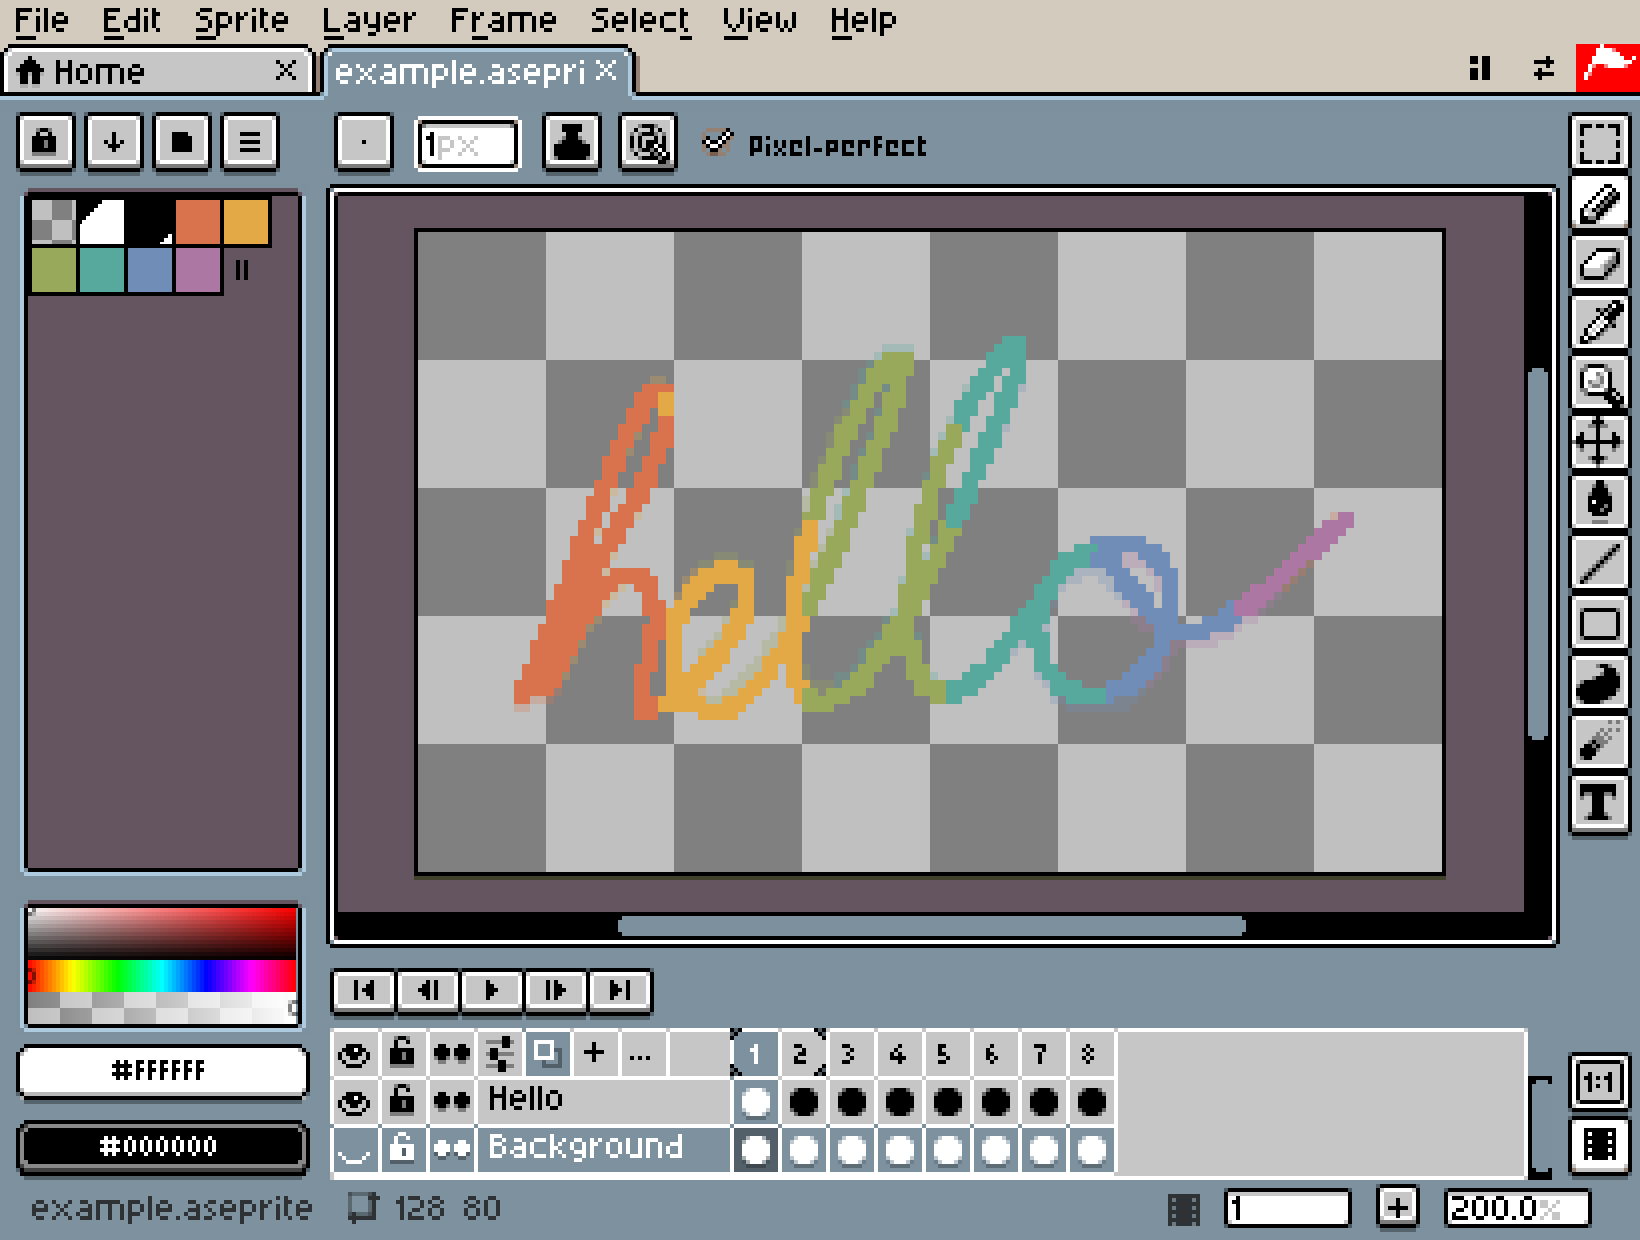This screenshot has width=1640, height=1240.
Task: Click the ink type button
Action: [571, 143]
